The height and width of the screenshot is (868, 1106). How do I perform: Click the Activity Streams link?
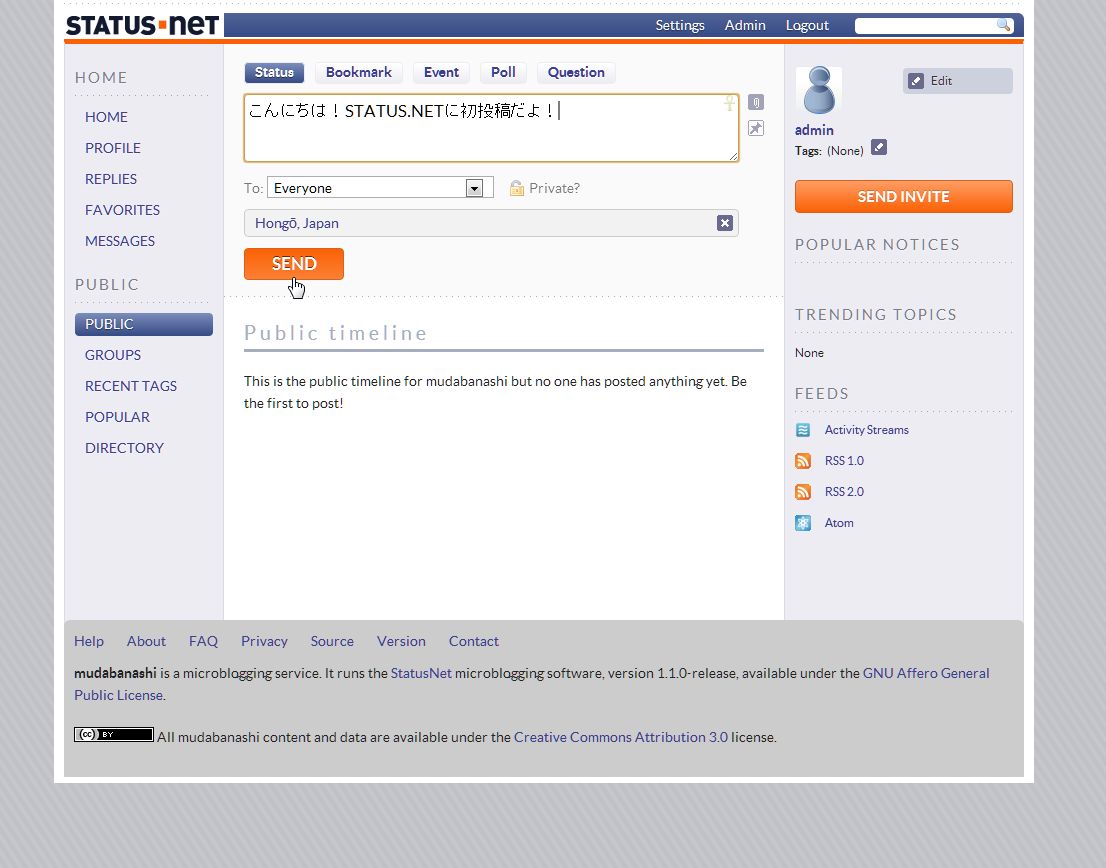pyautogui.click(x=866, y=430)
